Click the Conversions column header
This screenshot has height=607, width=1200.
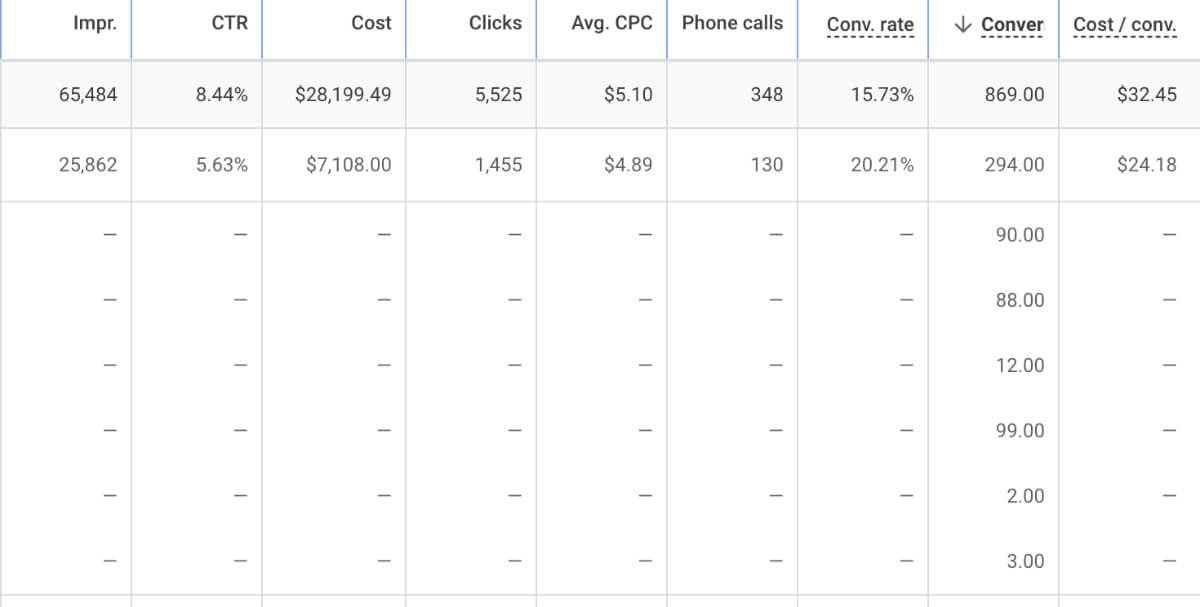[1010, 24]
